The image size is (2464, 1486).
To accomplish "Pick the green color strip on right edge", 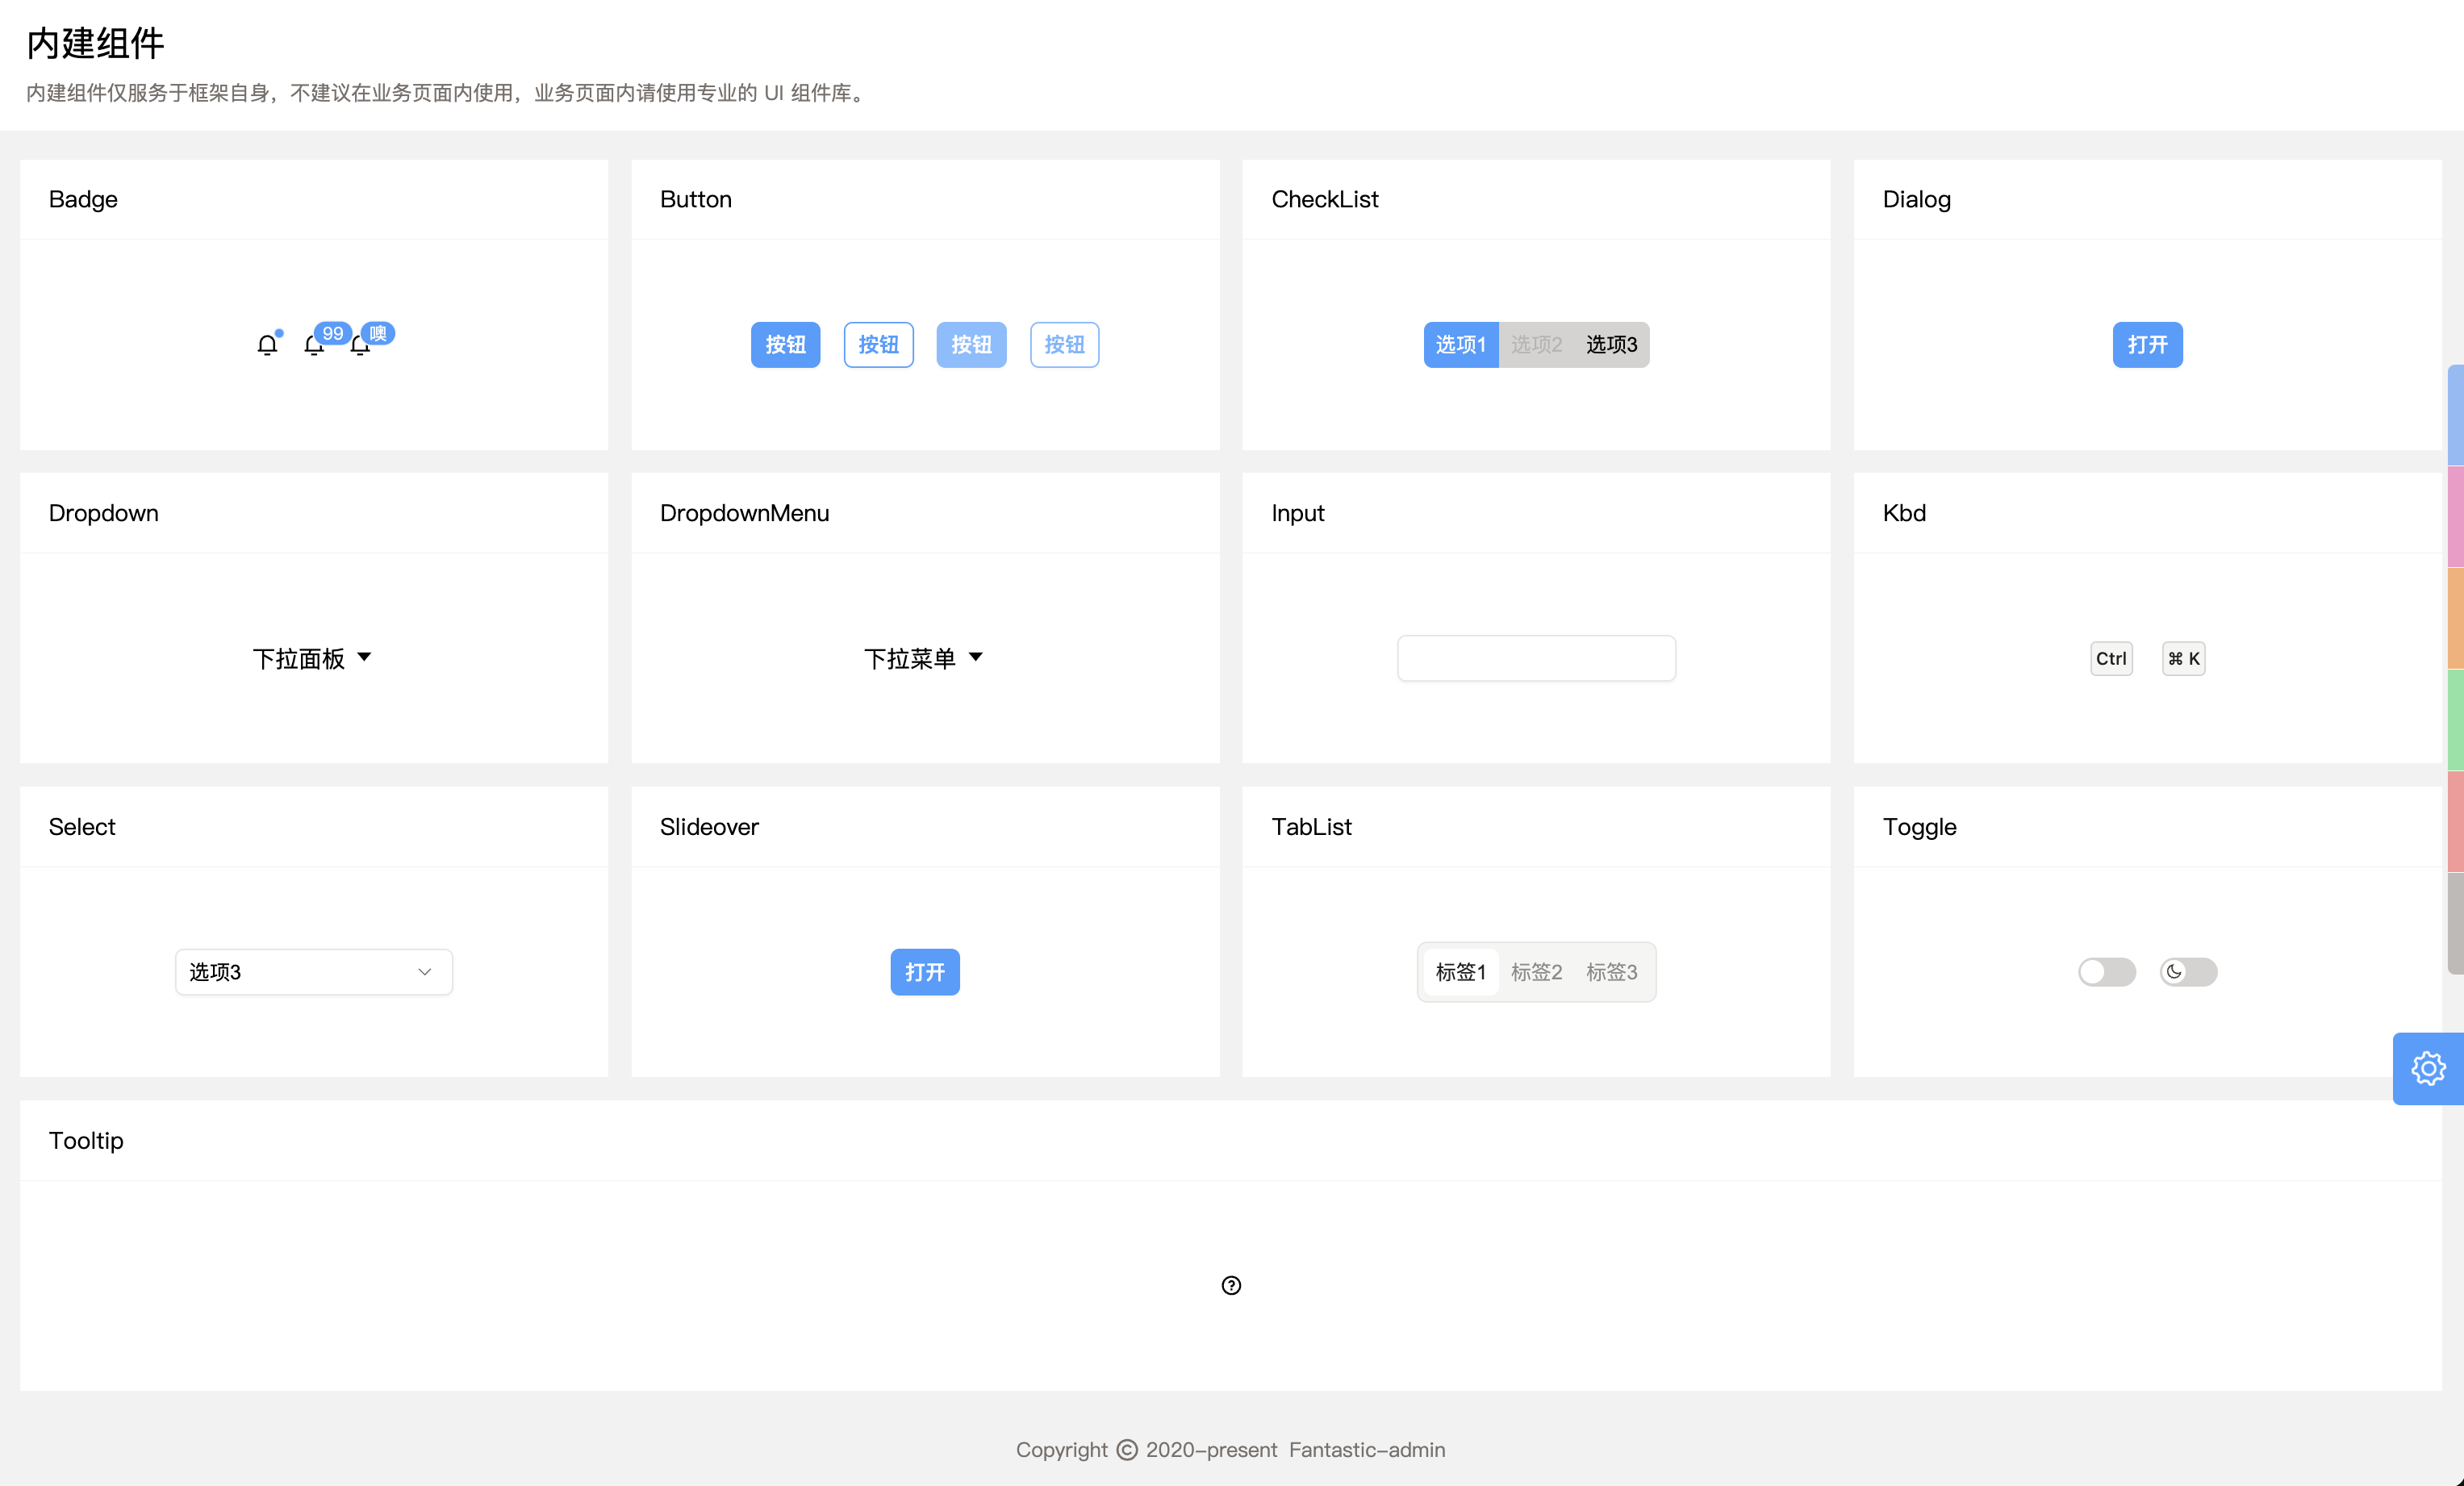I will click(x=2456, y=720).
